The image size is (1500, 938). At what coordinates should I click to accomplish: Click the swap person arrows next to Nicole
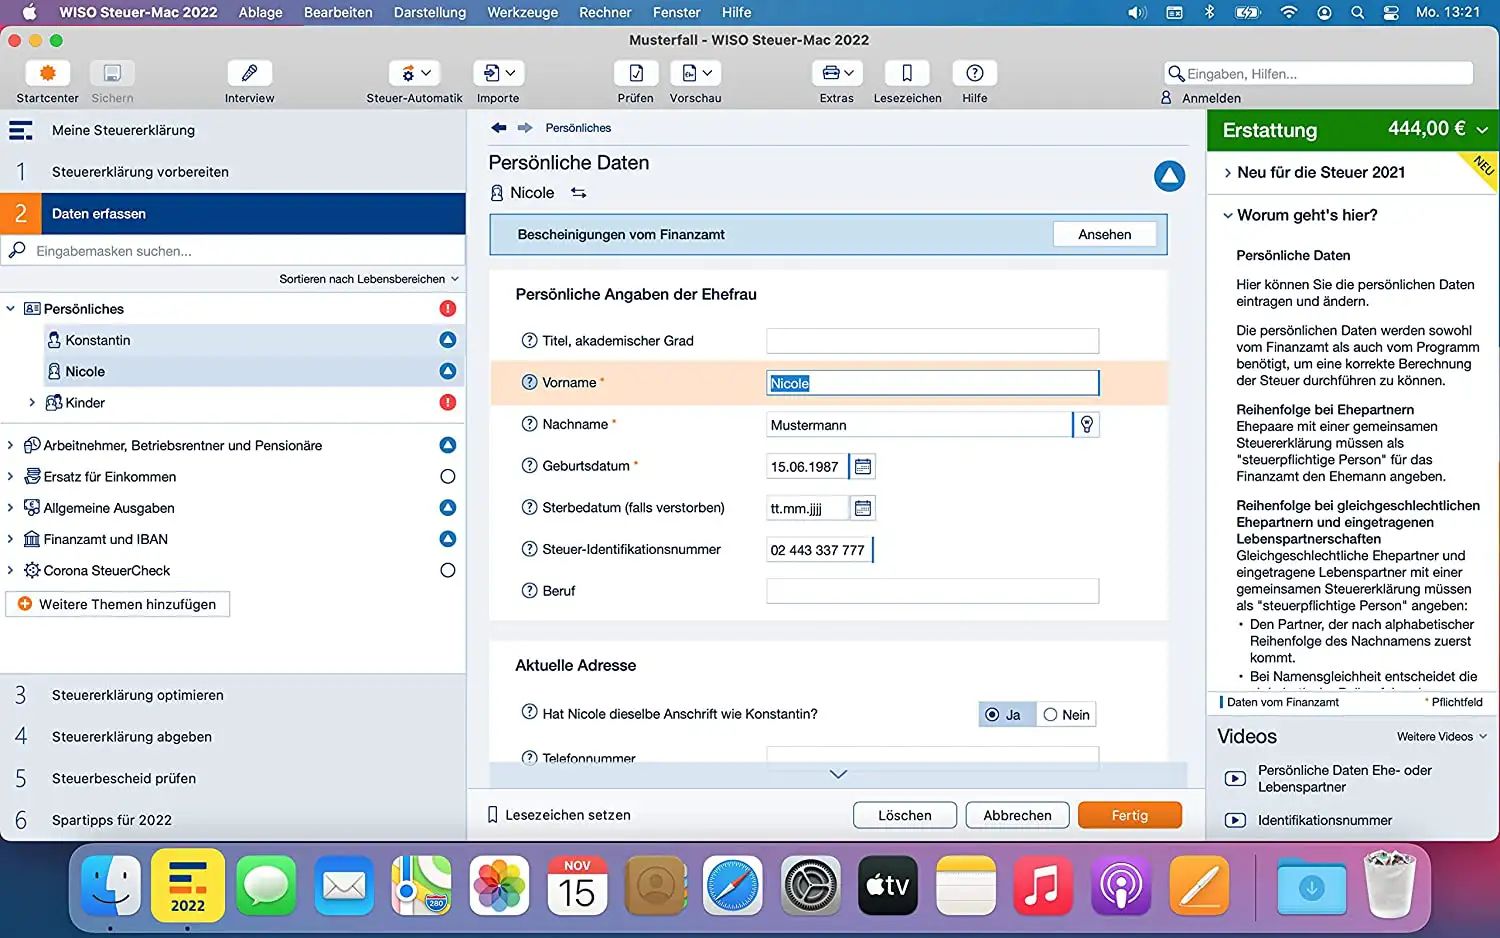578,193
